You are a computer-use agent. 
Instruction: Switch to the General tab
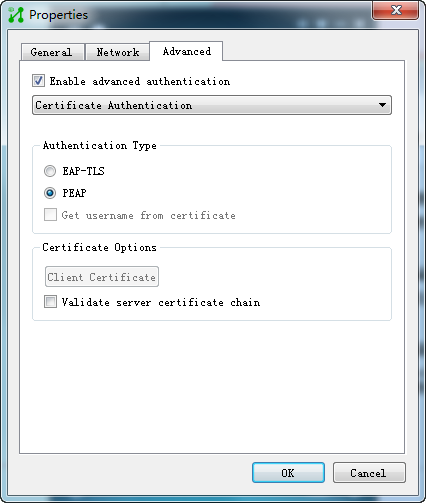(x=52, y=52)
